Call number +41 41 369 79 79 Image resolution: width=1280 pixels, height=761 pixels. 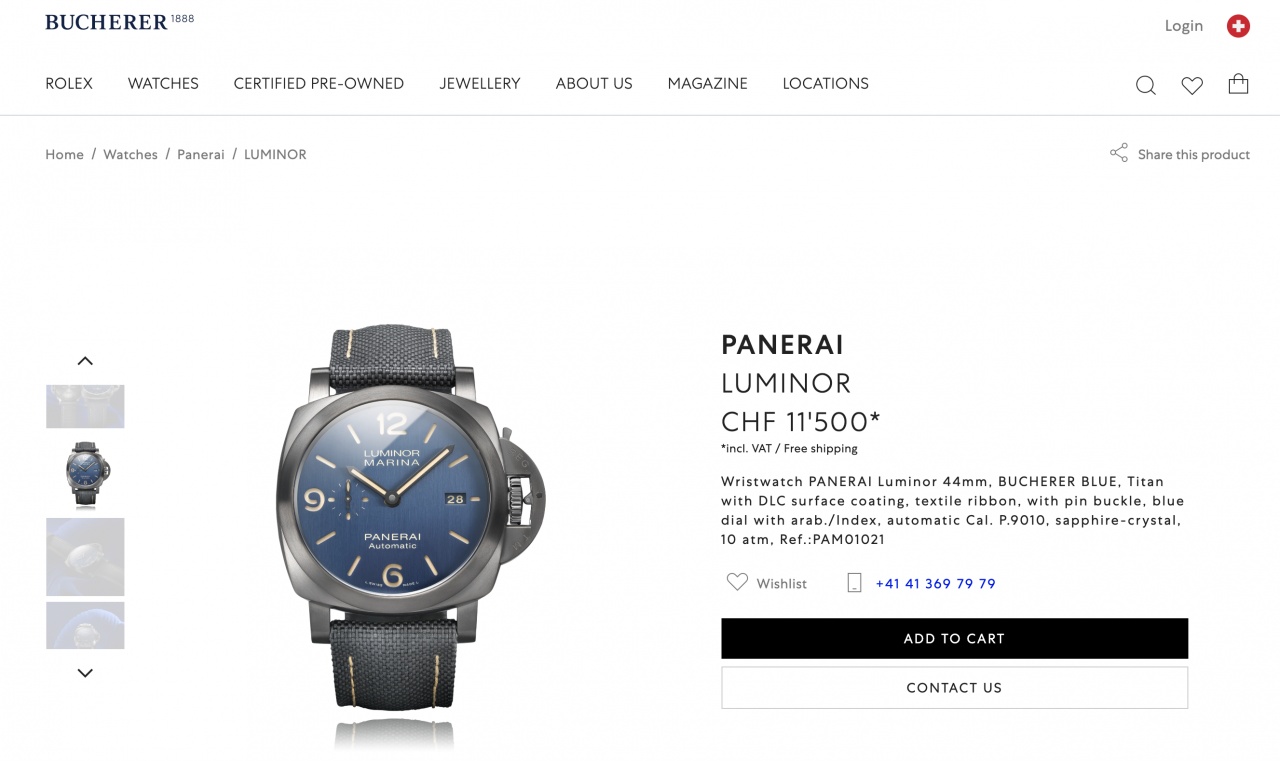pyautogui.click(x=935, y=584)
